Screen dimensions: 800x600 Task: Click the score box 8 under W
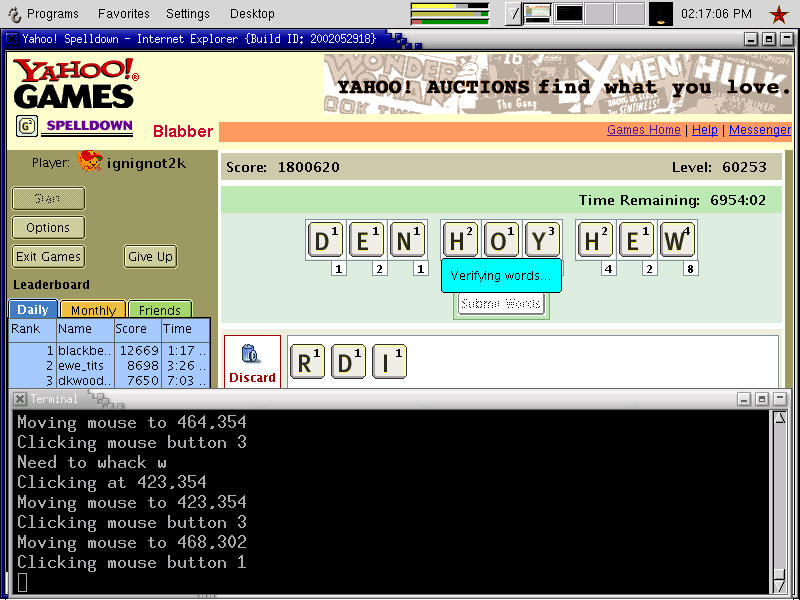point(690,269)
